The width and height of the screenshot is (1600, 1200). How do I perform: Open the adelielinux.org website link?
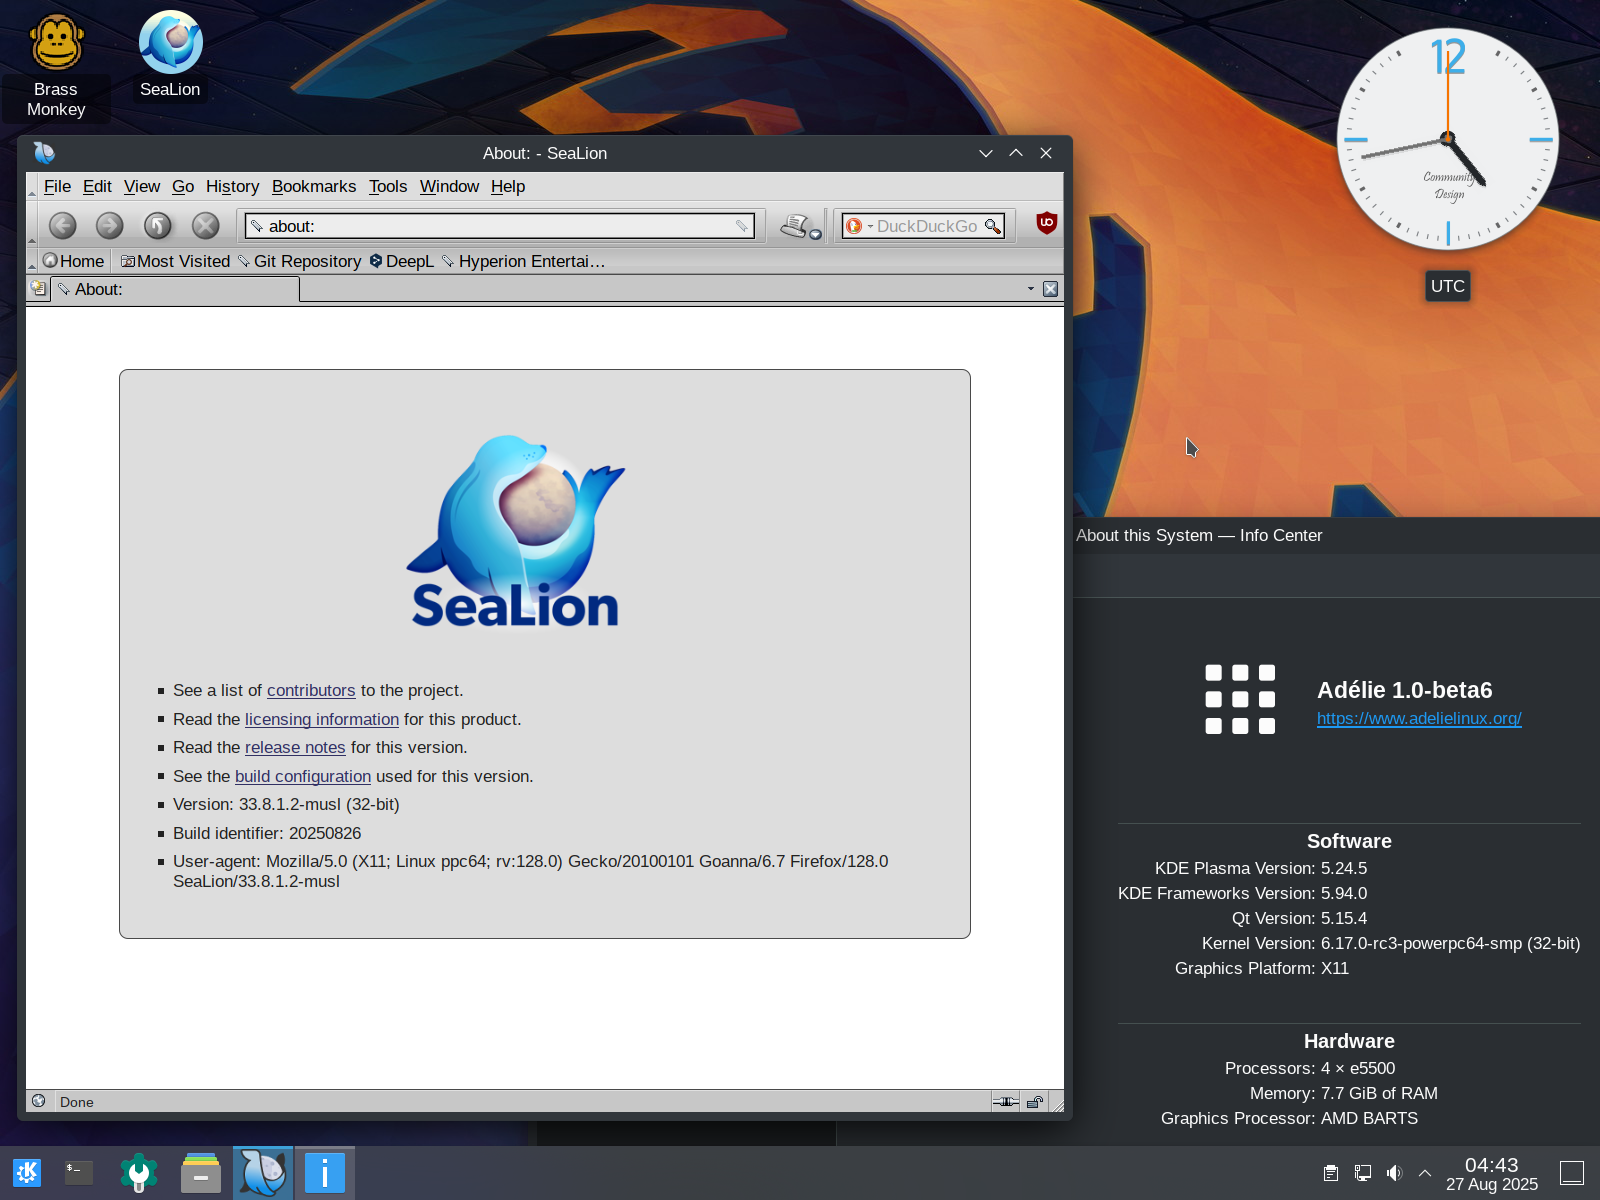[1418, 718]
